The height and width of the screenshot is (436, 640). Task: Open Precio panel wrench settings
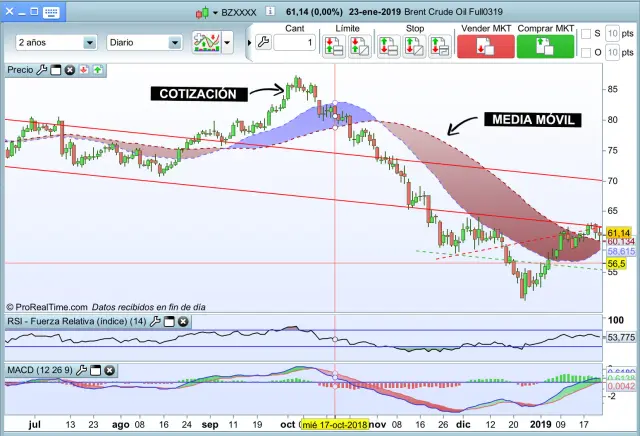click(x=42, y=71)
